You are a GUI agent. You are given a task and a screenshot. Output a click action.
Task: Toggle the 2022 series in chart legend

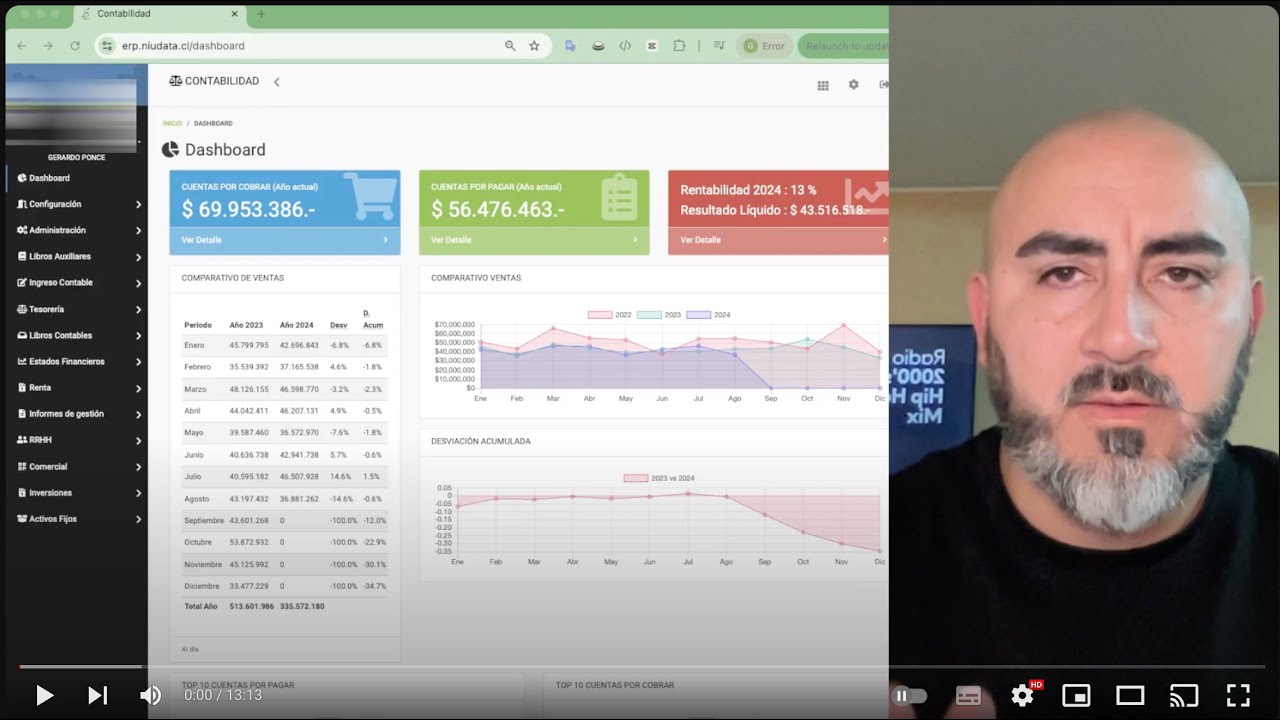[x=610, y=315]
